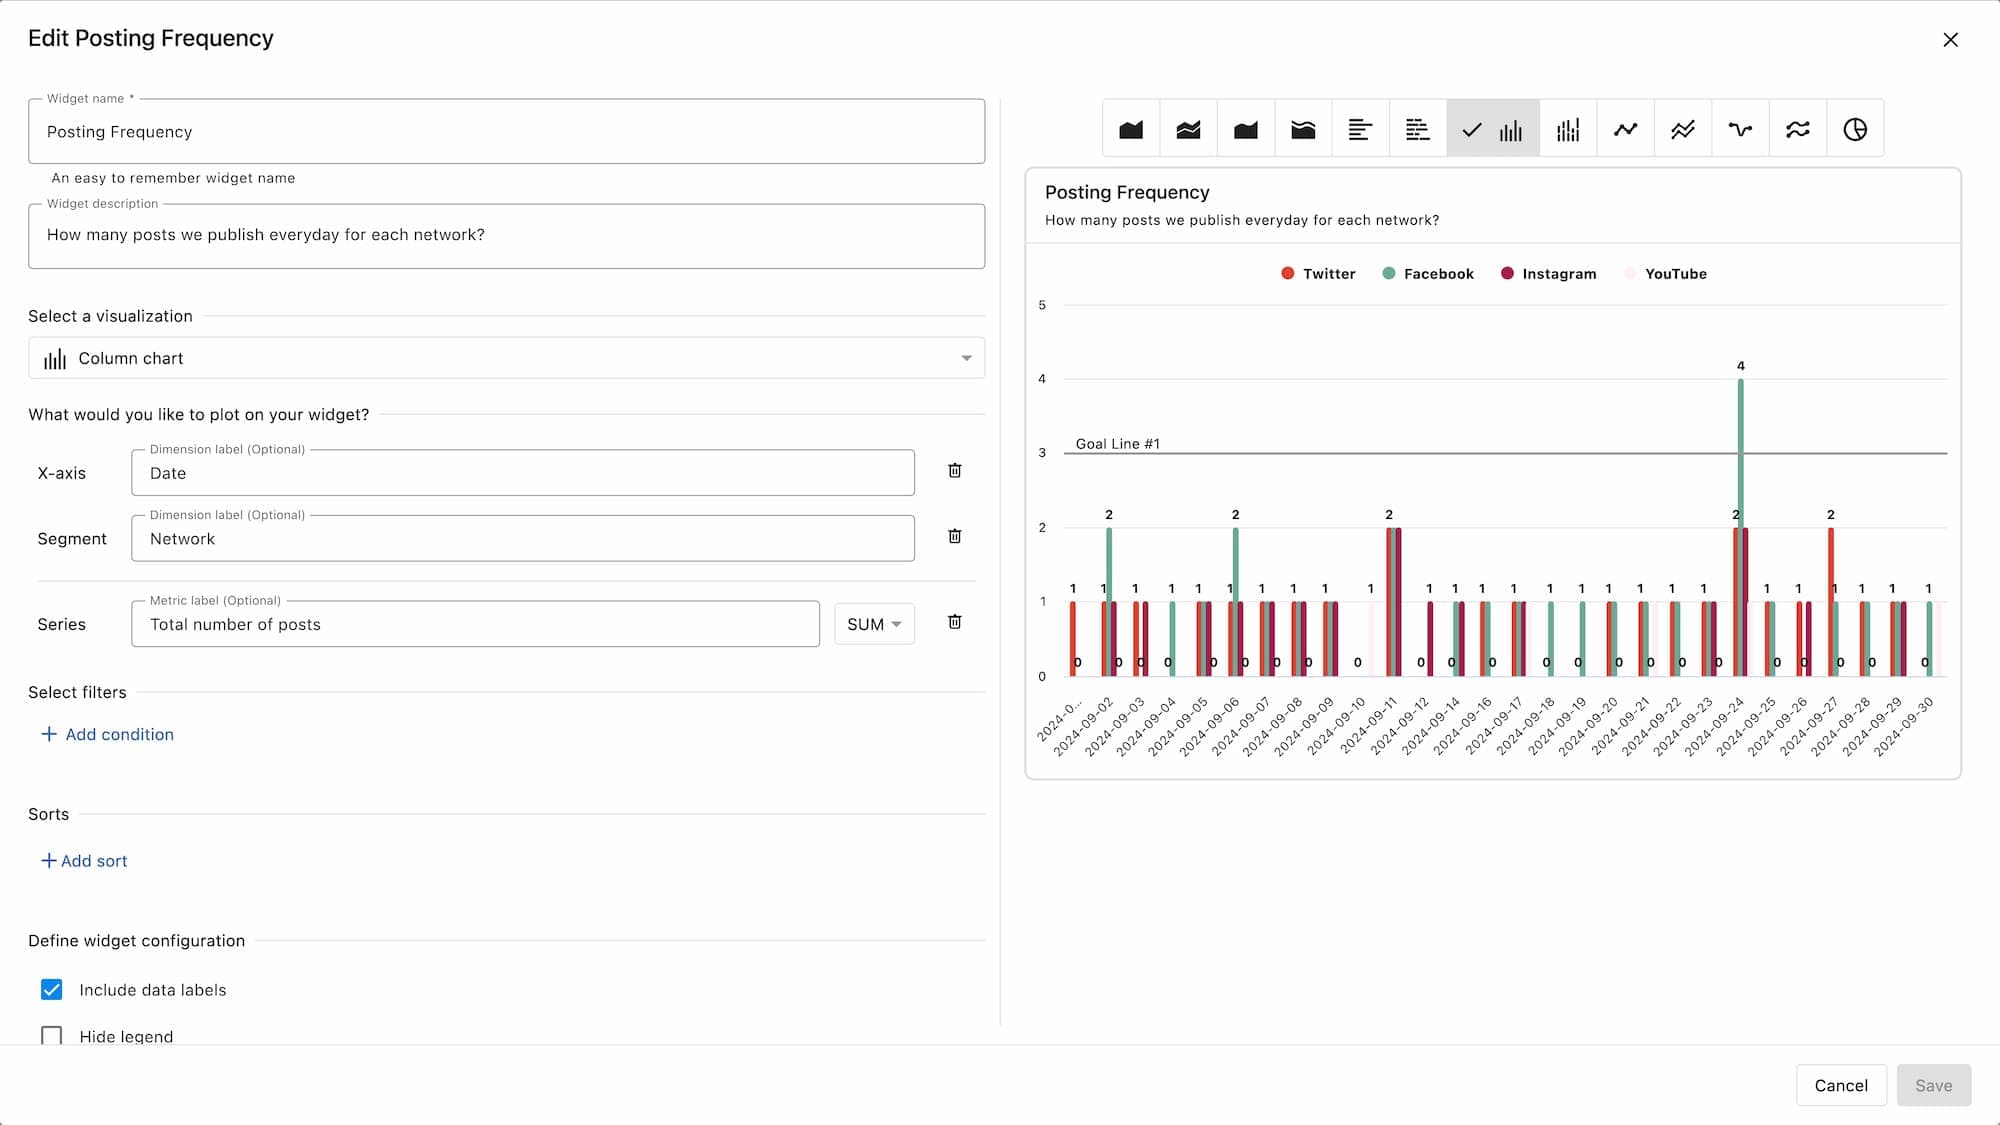Select the single line chart icon

(x=1625, y=129)
